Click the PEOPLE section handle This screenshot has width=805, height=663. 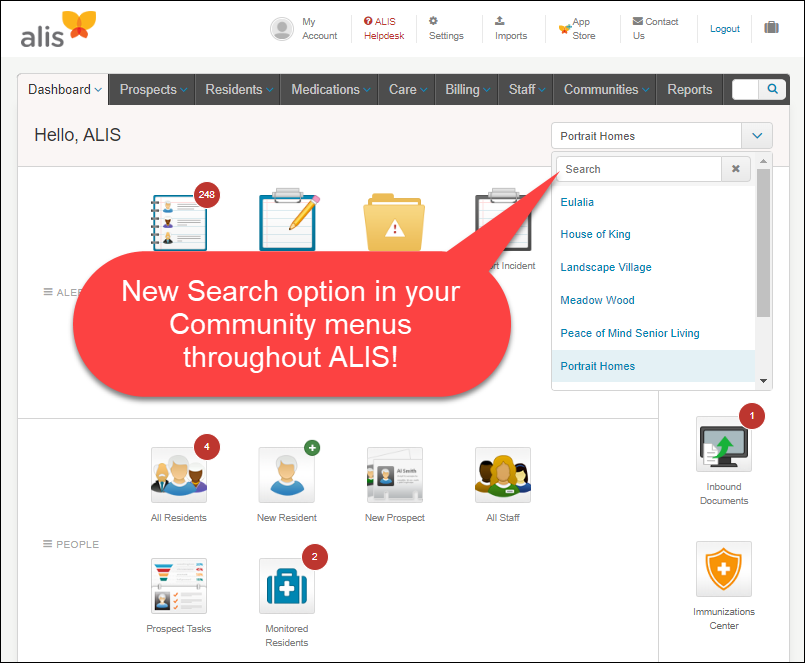point(47,544)
